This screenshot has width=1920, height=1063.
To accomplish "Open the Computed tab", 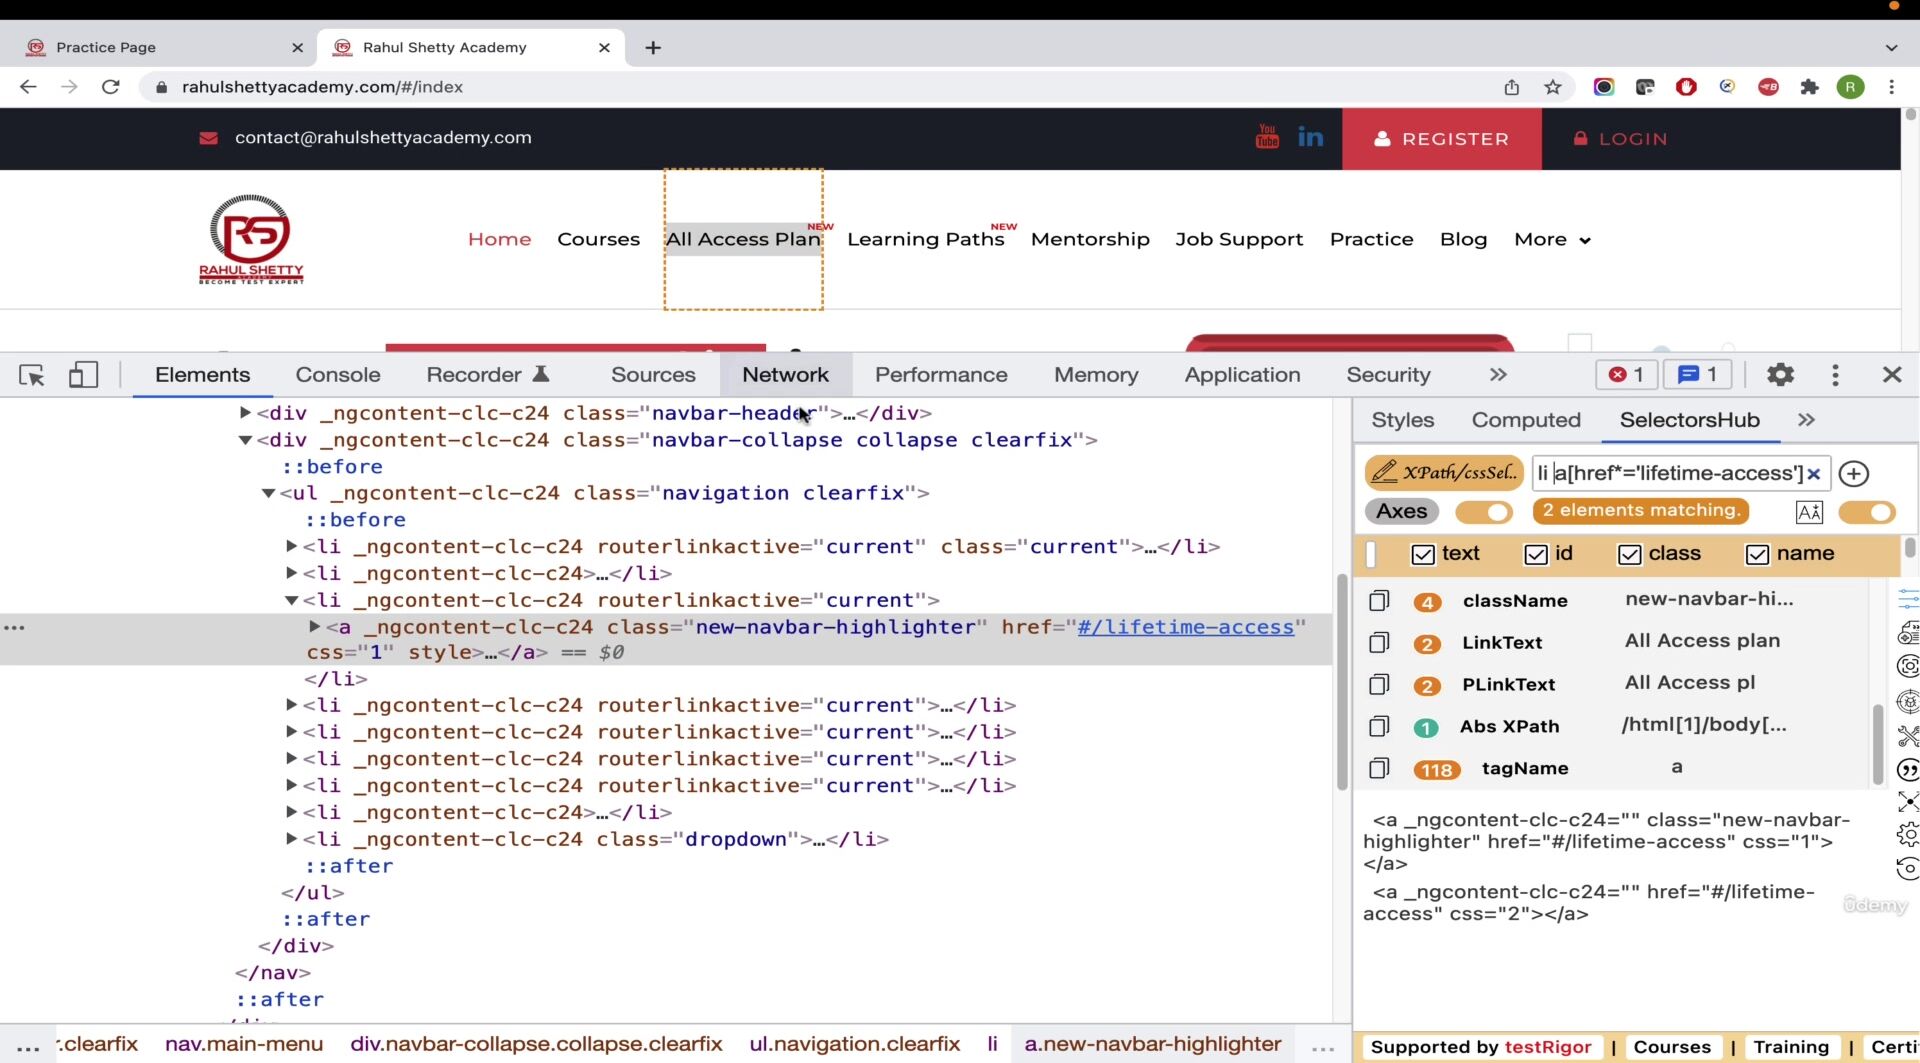I will click(1526, 420).
